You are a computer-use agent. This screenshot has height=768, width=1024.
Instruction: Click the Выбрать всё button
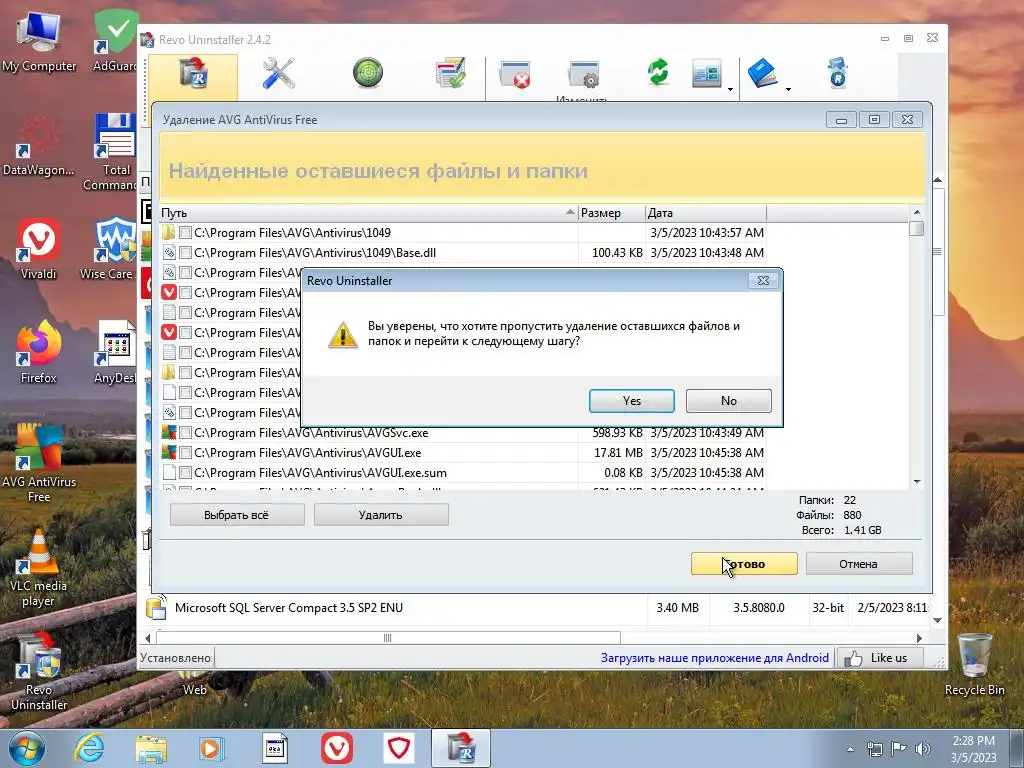[237, 515]
